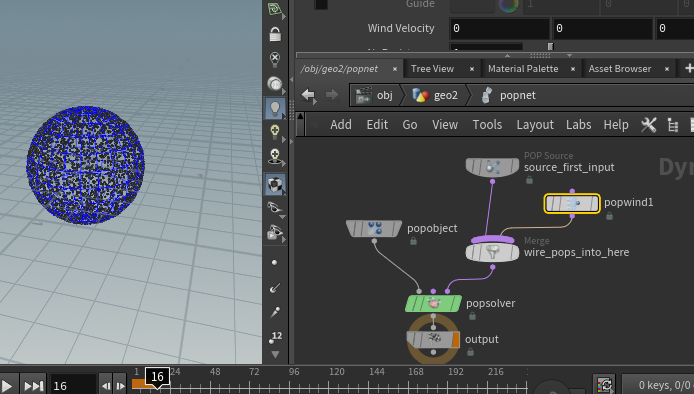Image resolution: width=694 pixels, height=394 pixels.
Task: Step back one frame
Action: [x=106, y=386]
